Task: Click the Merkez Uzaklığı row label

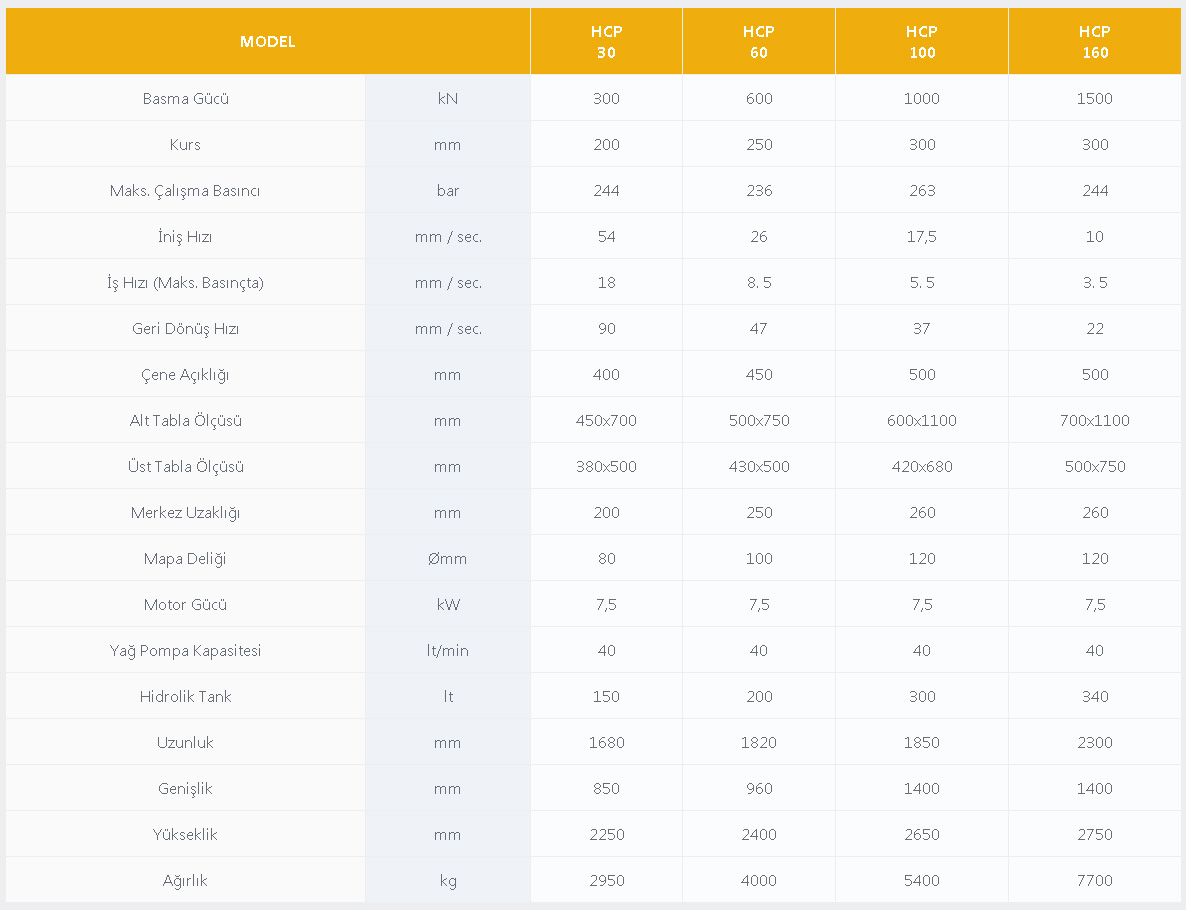Action: pyautogui.click(x=185, y=513)
